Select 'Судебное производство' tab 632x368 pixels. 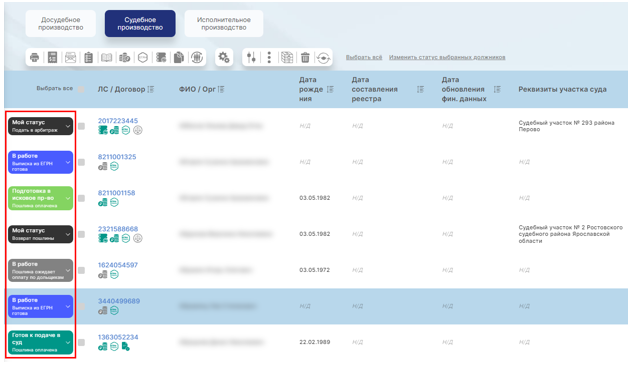click(140, 23)
